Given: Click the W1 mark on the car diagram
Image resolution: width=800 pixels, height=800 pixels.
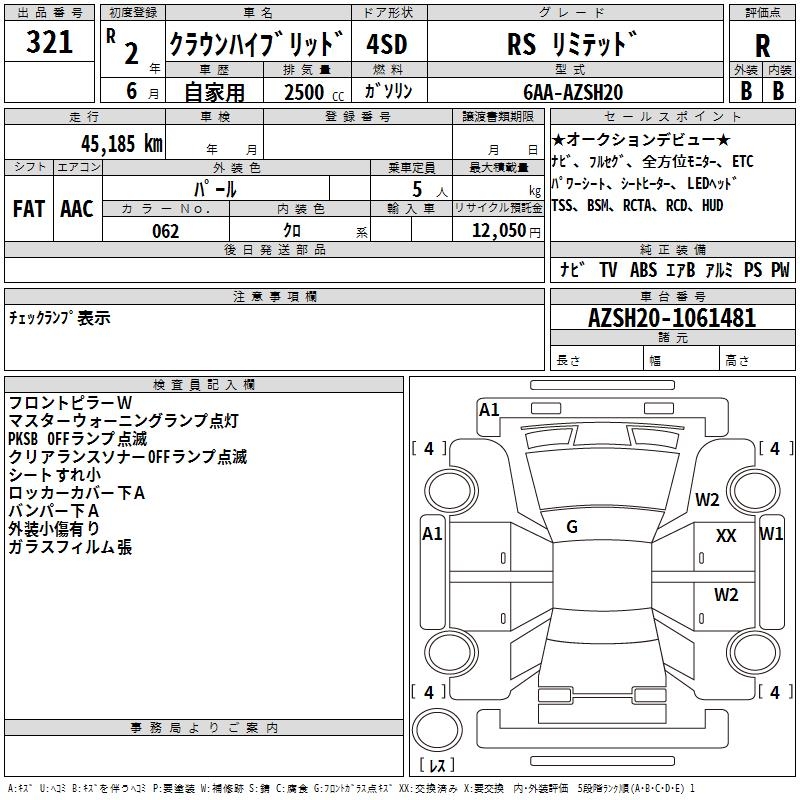Looking at the screenshot, I should coord(771,533).
